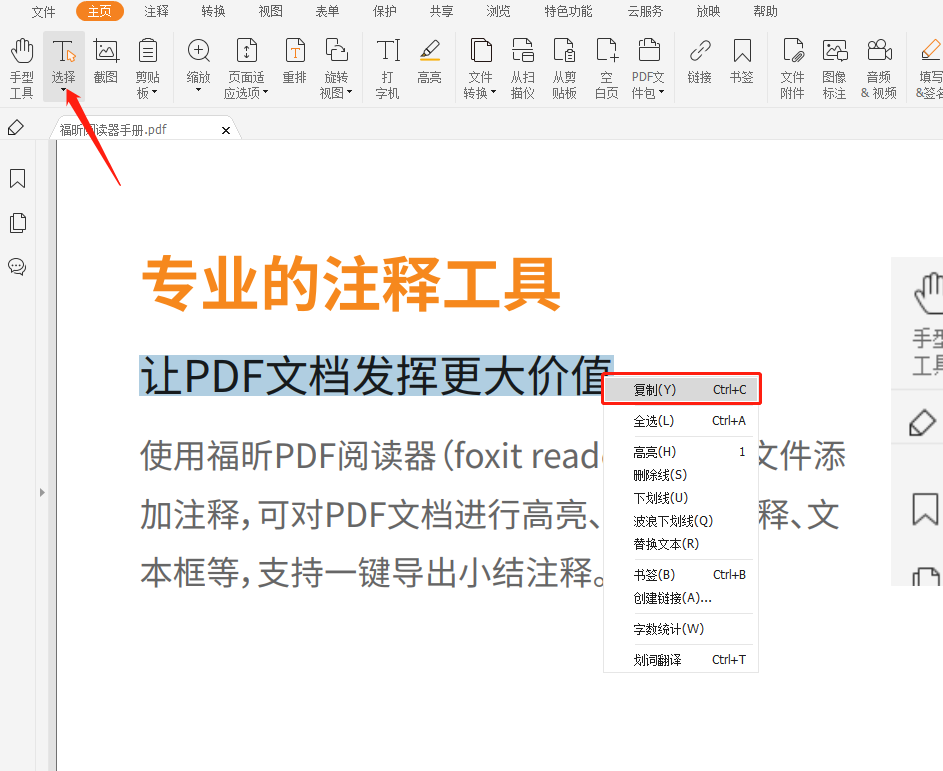Expand the left navigation panel arrow
943x771 pixels.
[x=42, y=492]
